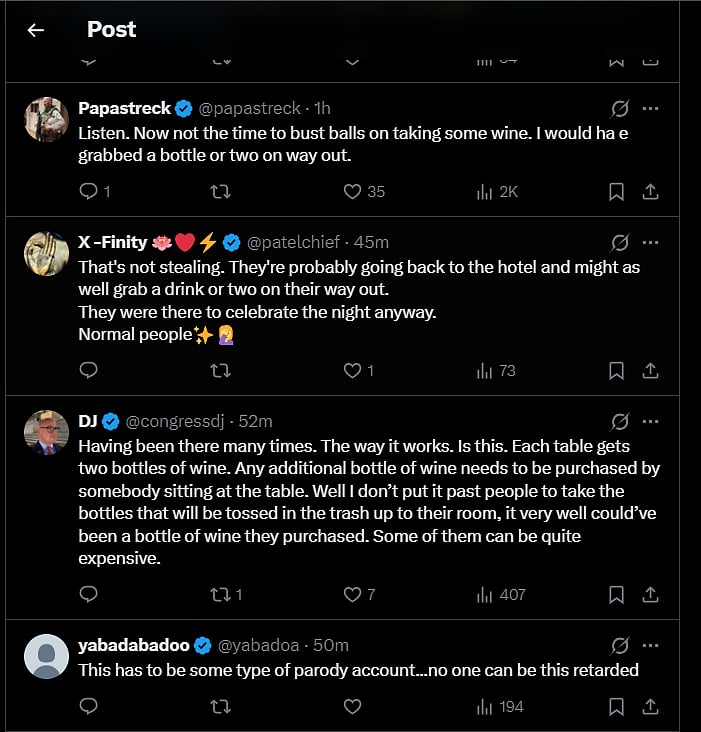Open more menu on X-Finity's post

pos(650,242)
